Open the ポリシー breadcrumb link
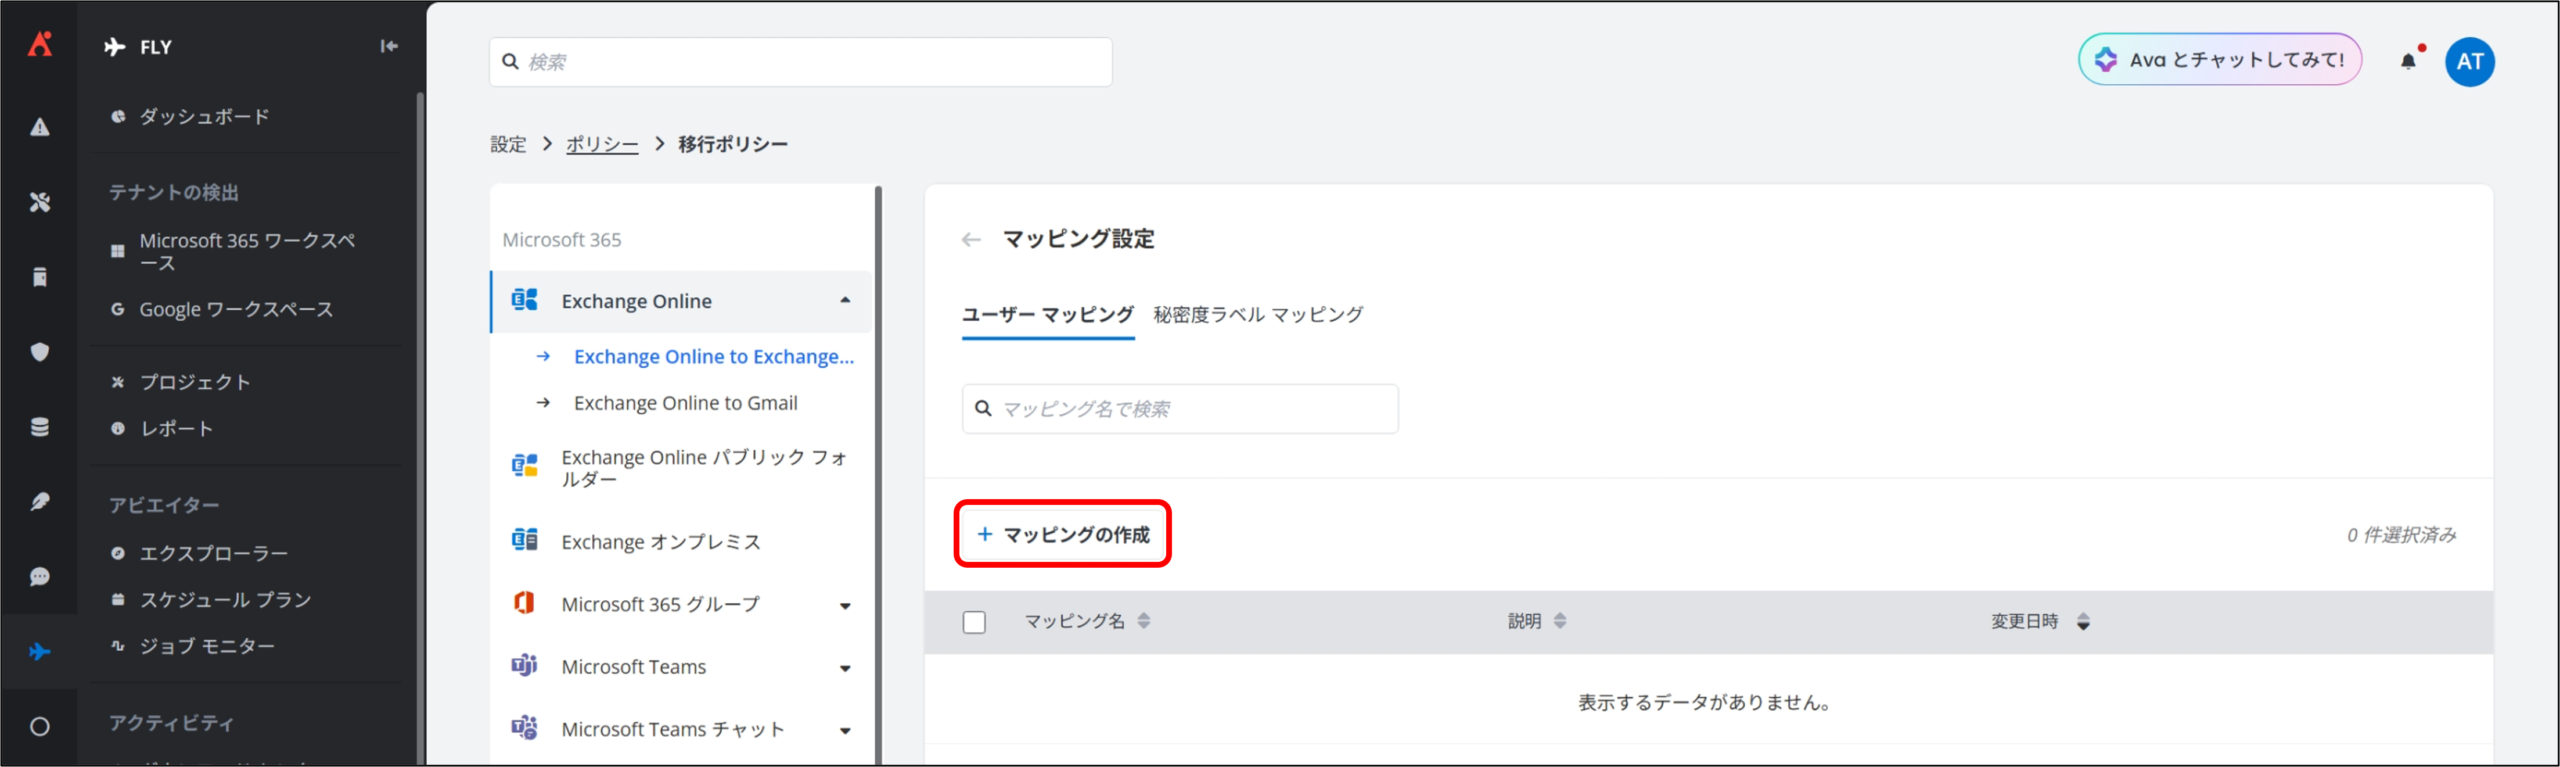Image resolution: width=2560 pixels, height=767 pixels. (x=601, y=145)
